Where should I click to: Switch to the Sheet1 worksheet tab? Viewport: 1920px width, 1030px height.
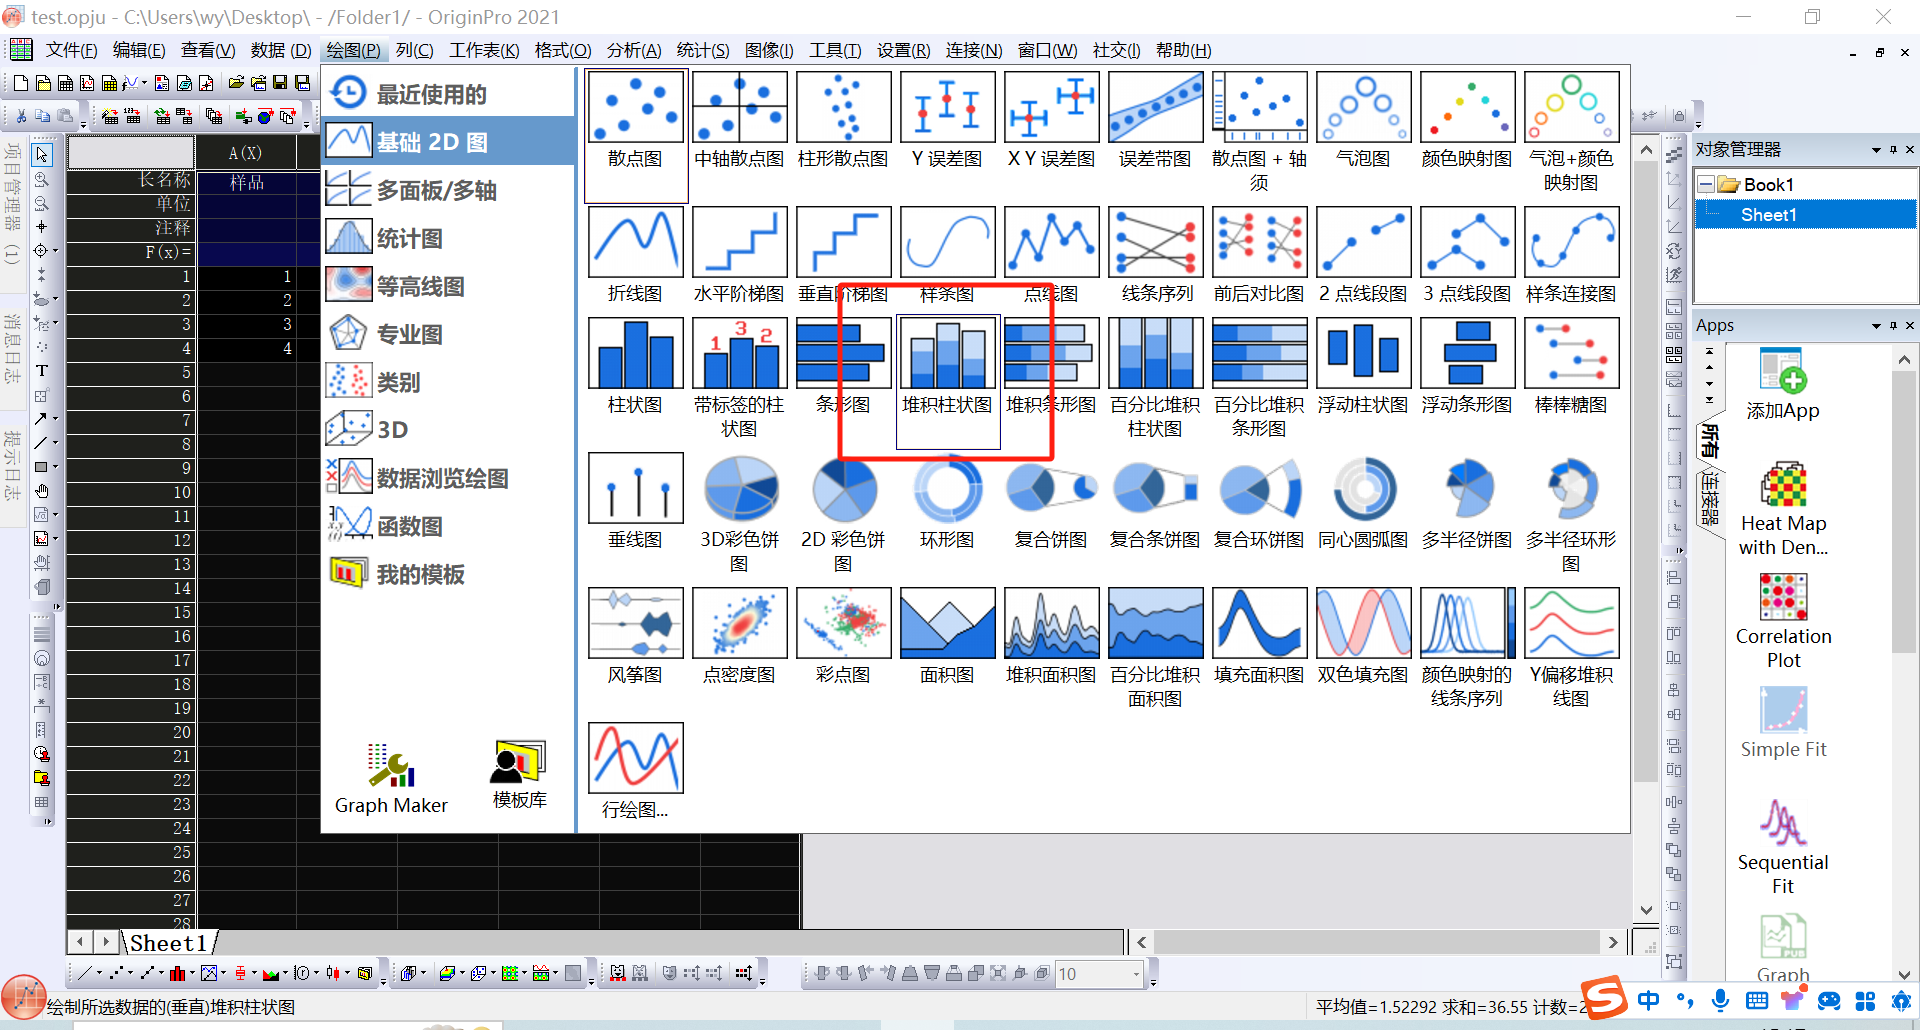[x=168, y=943]
